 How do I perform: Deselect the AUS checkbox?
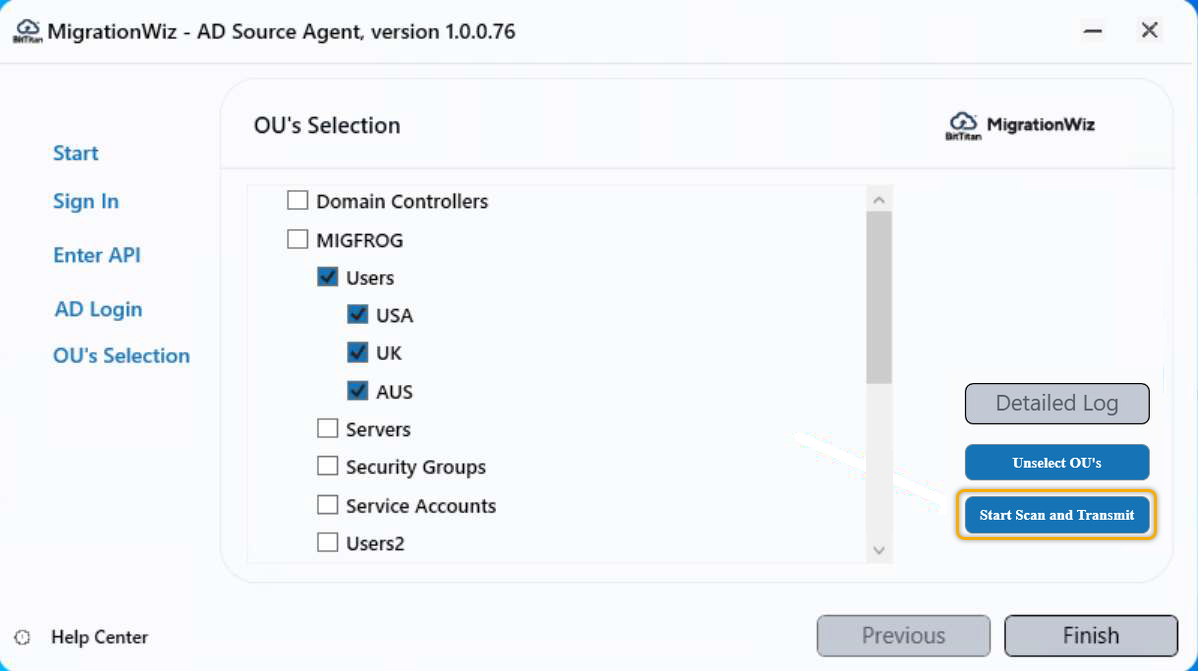coord(357,391)
